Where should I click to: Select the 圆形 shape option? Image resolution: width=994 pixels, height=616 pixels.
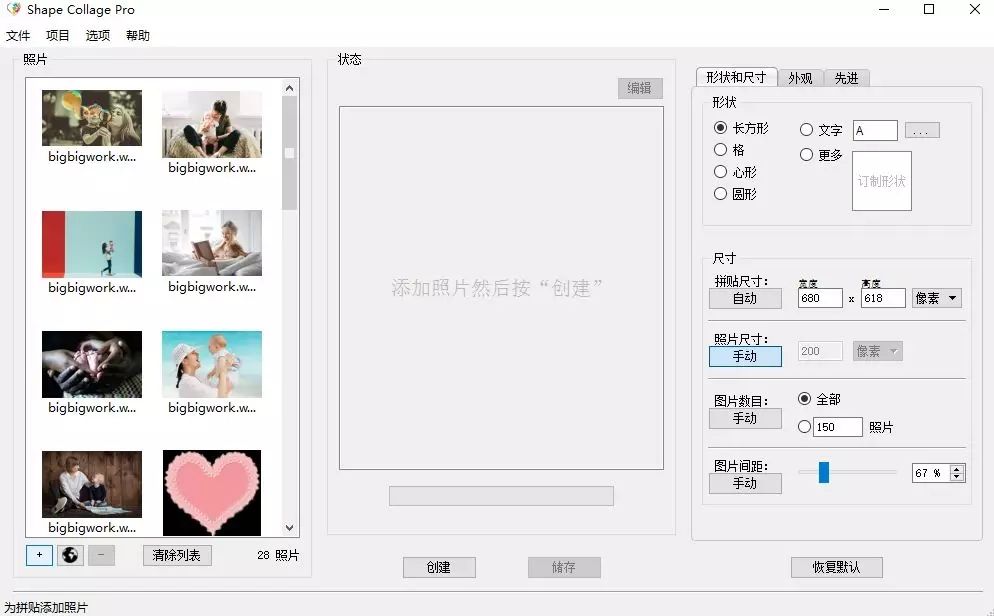click(x=735, y=194)
